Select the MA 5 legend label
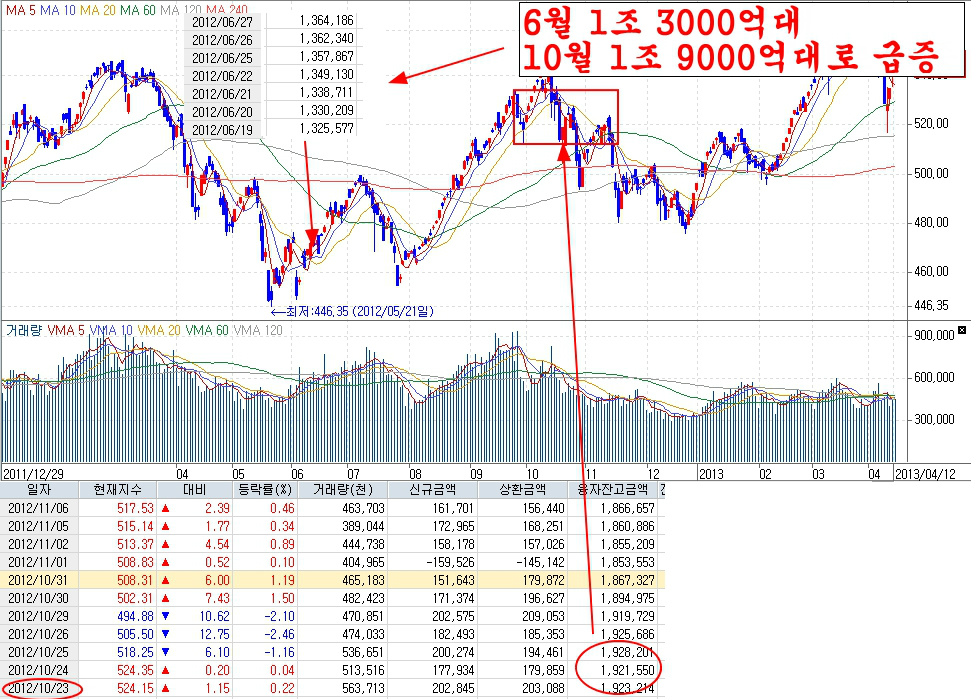The width and height of the screenshot is (971, 699). click(20, 10)
